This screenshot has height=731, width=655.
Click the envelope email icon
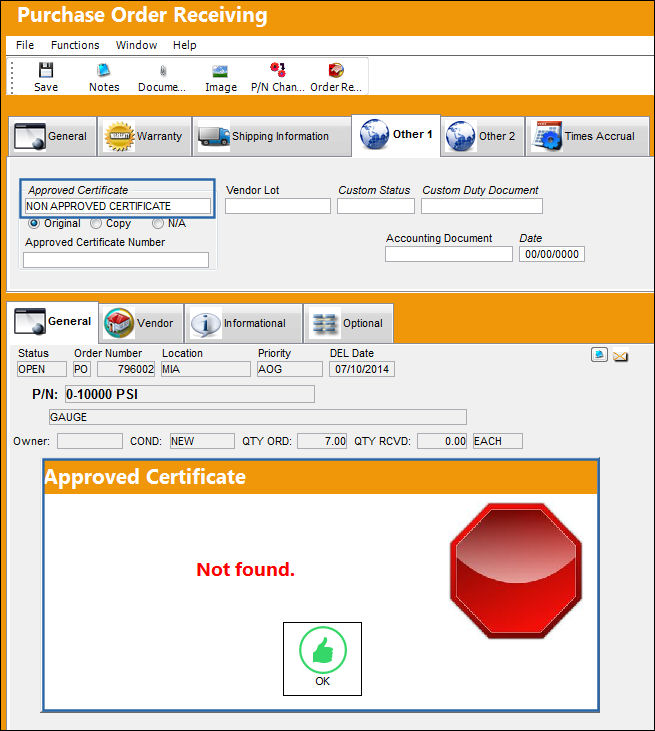pos(620,356)
